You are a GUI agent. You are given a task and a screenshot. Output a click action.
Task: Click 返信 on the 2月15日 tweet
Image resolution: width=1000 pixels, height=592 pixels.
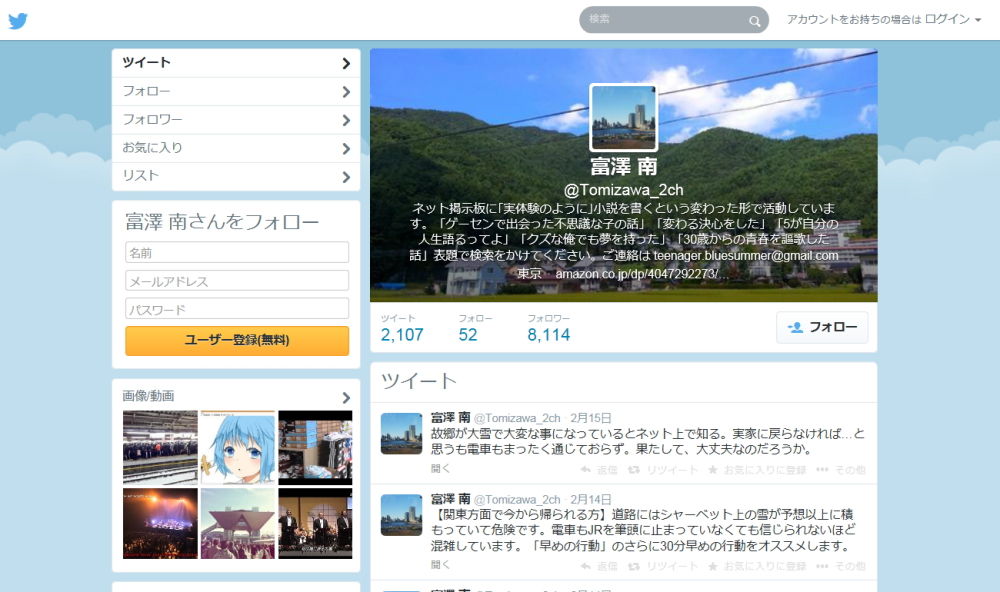[607, 470]
